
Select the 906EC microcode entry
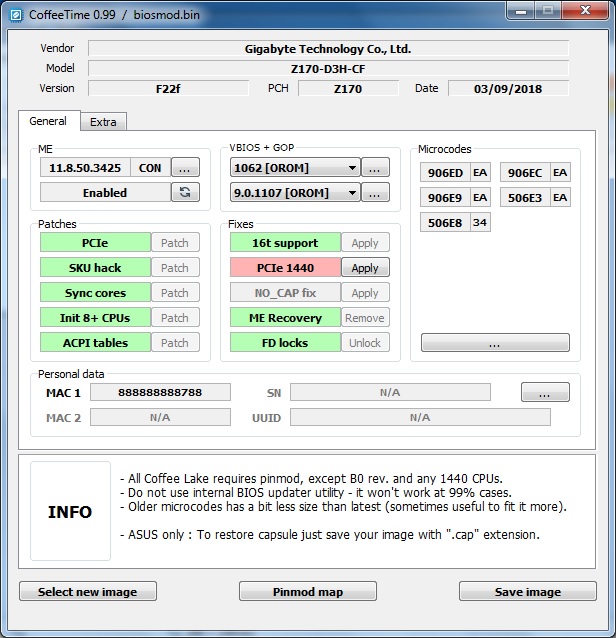[x=535, y=173]
